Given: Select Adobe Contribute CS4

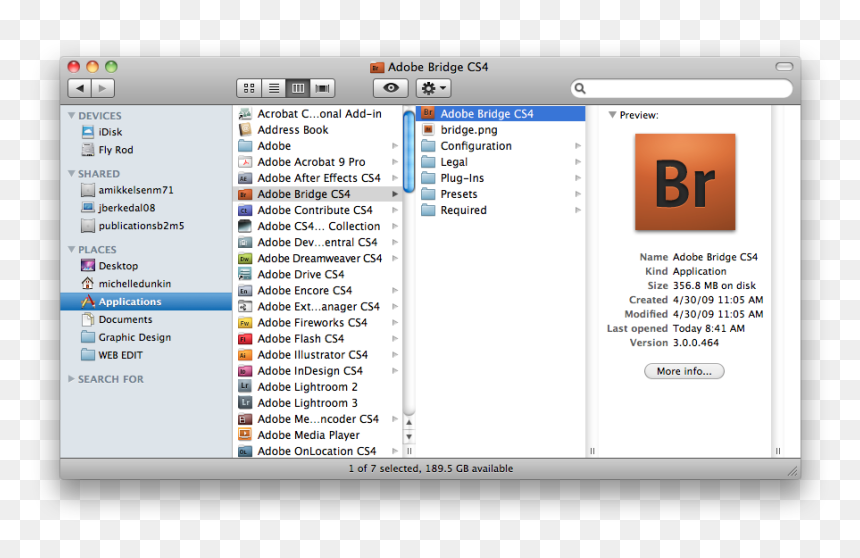Looking at the screenshot, I should coord(318,210).
